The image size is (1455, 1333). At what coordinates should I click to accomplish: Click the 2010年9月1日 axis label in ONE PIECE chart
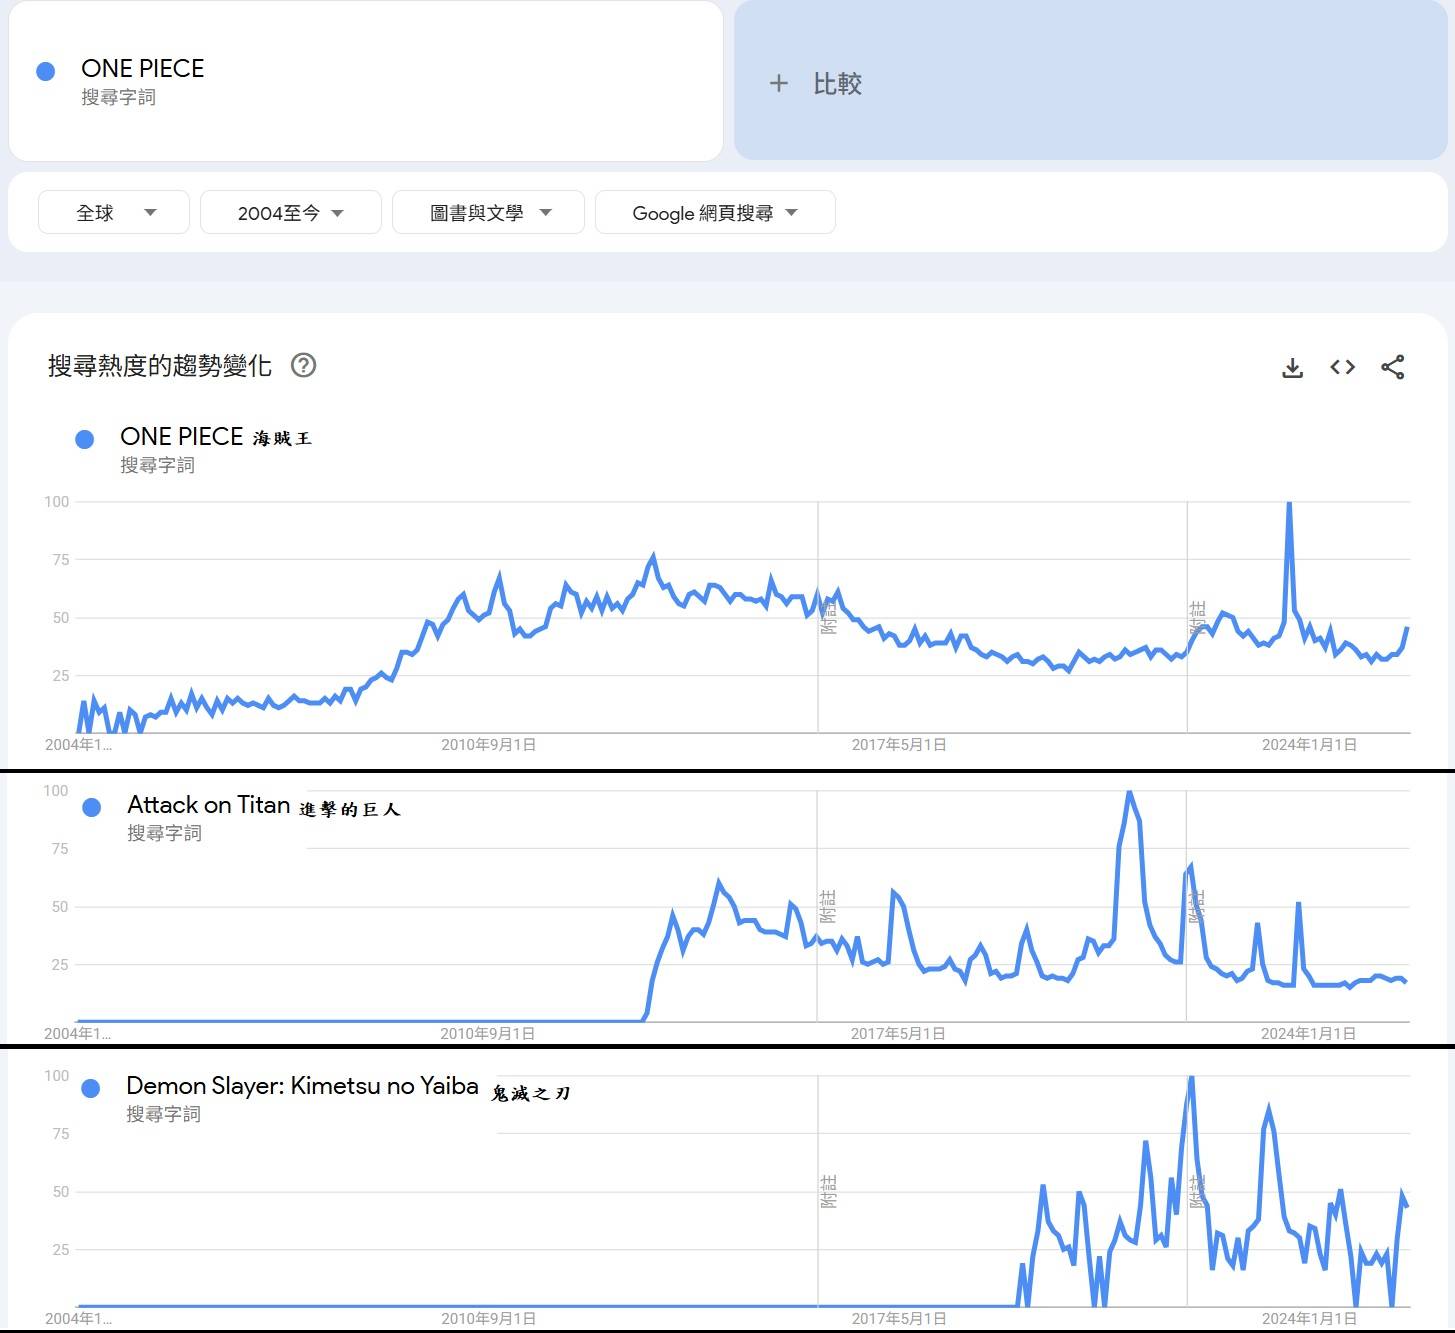pyautogui.click(x=488, y=745)
